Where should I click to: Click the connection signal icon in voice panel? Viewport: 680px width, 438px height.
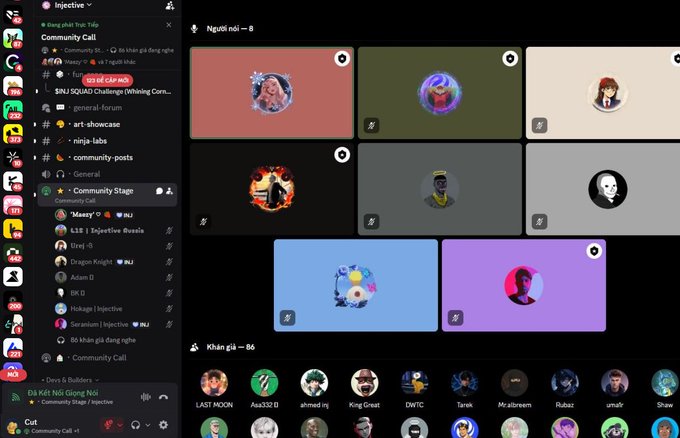[15, 397]
